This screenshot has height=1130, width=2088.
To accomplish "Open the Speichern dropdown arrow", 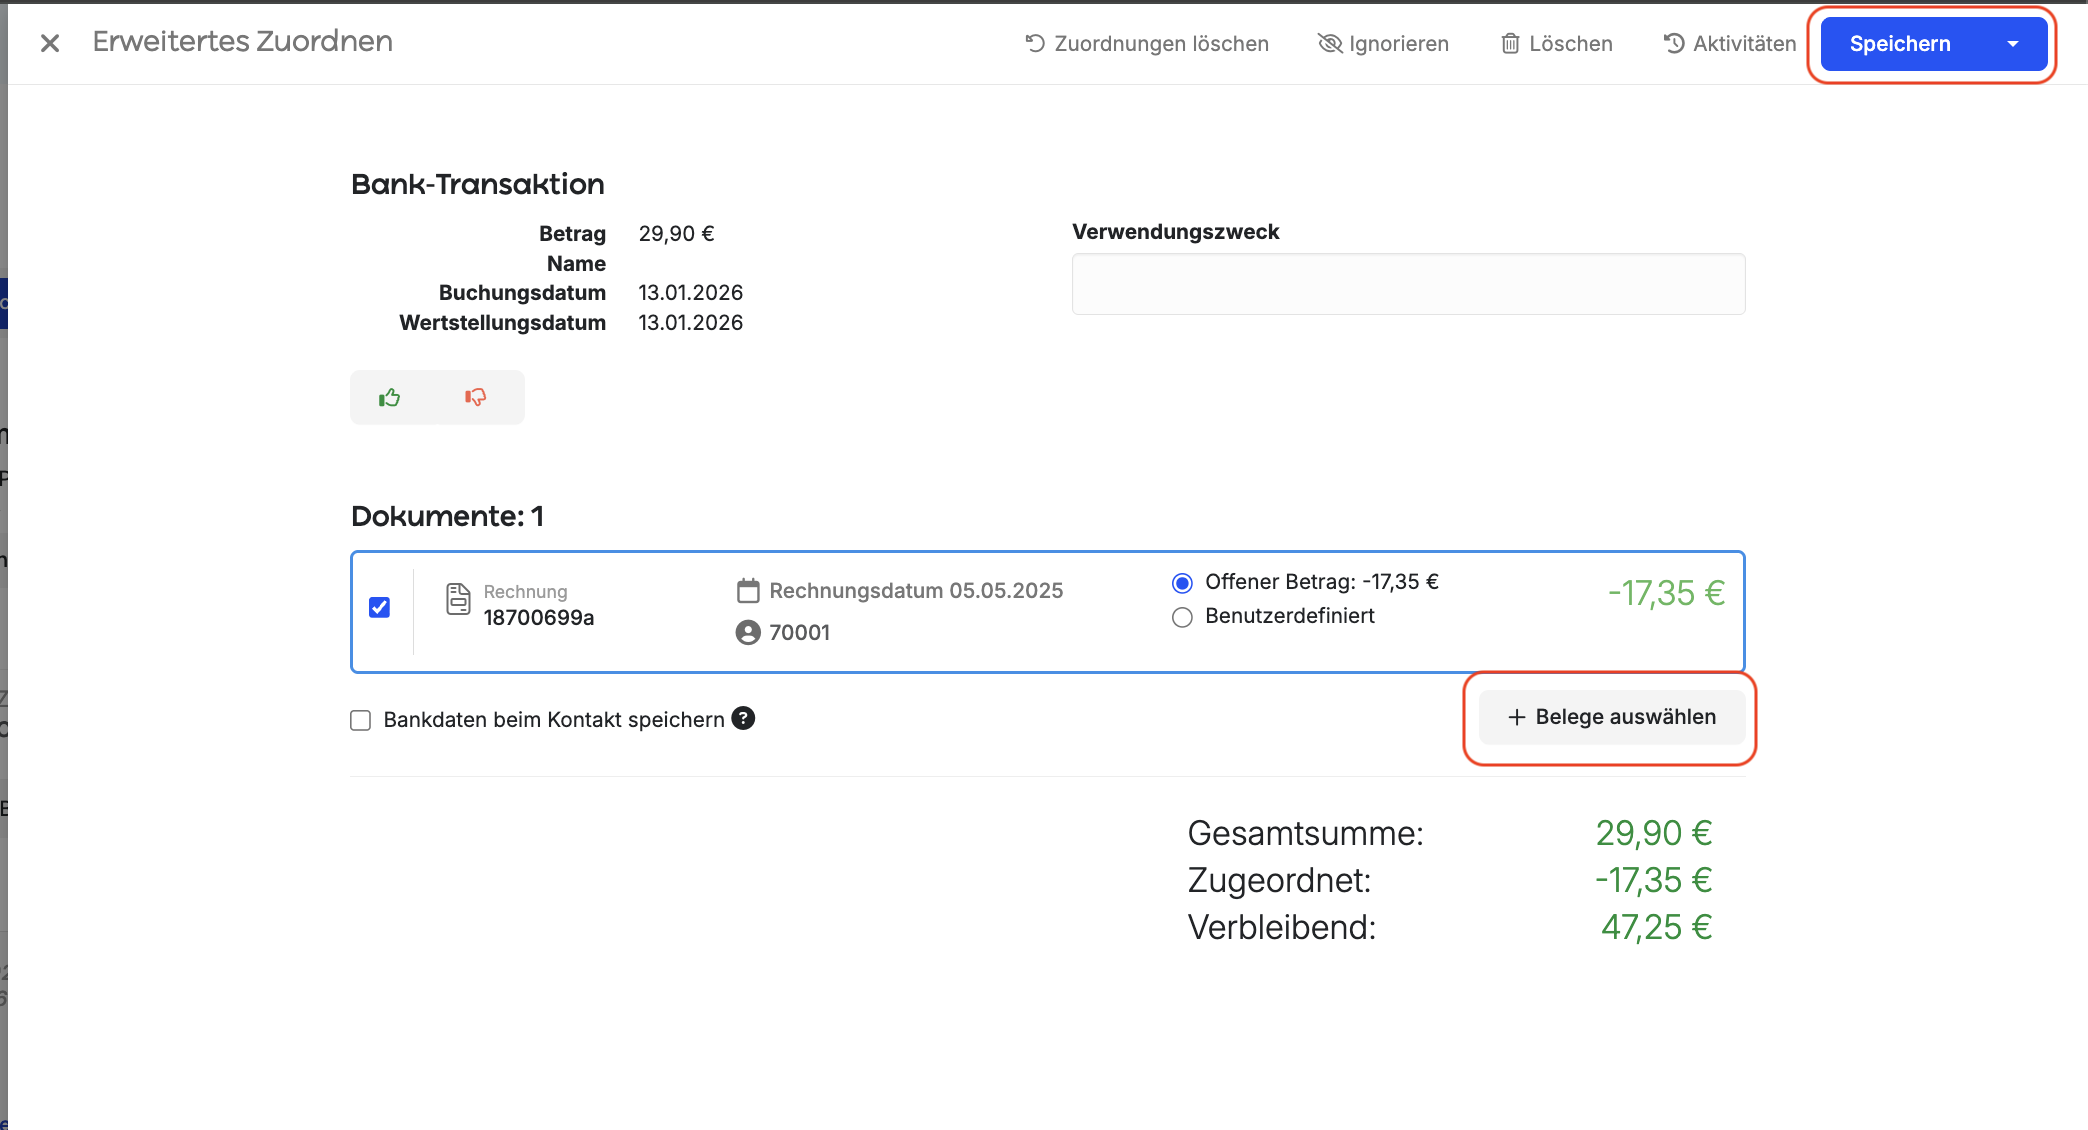I will pyautogui.click(x=2013, y=44).
